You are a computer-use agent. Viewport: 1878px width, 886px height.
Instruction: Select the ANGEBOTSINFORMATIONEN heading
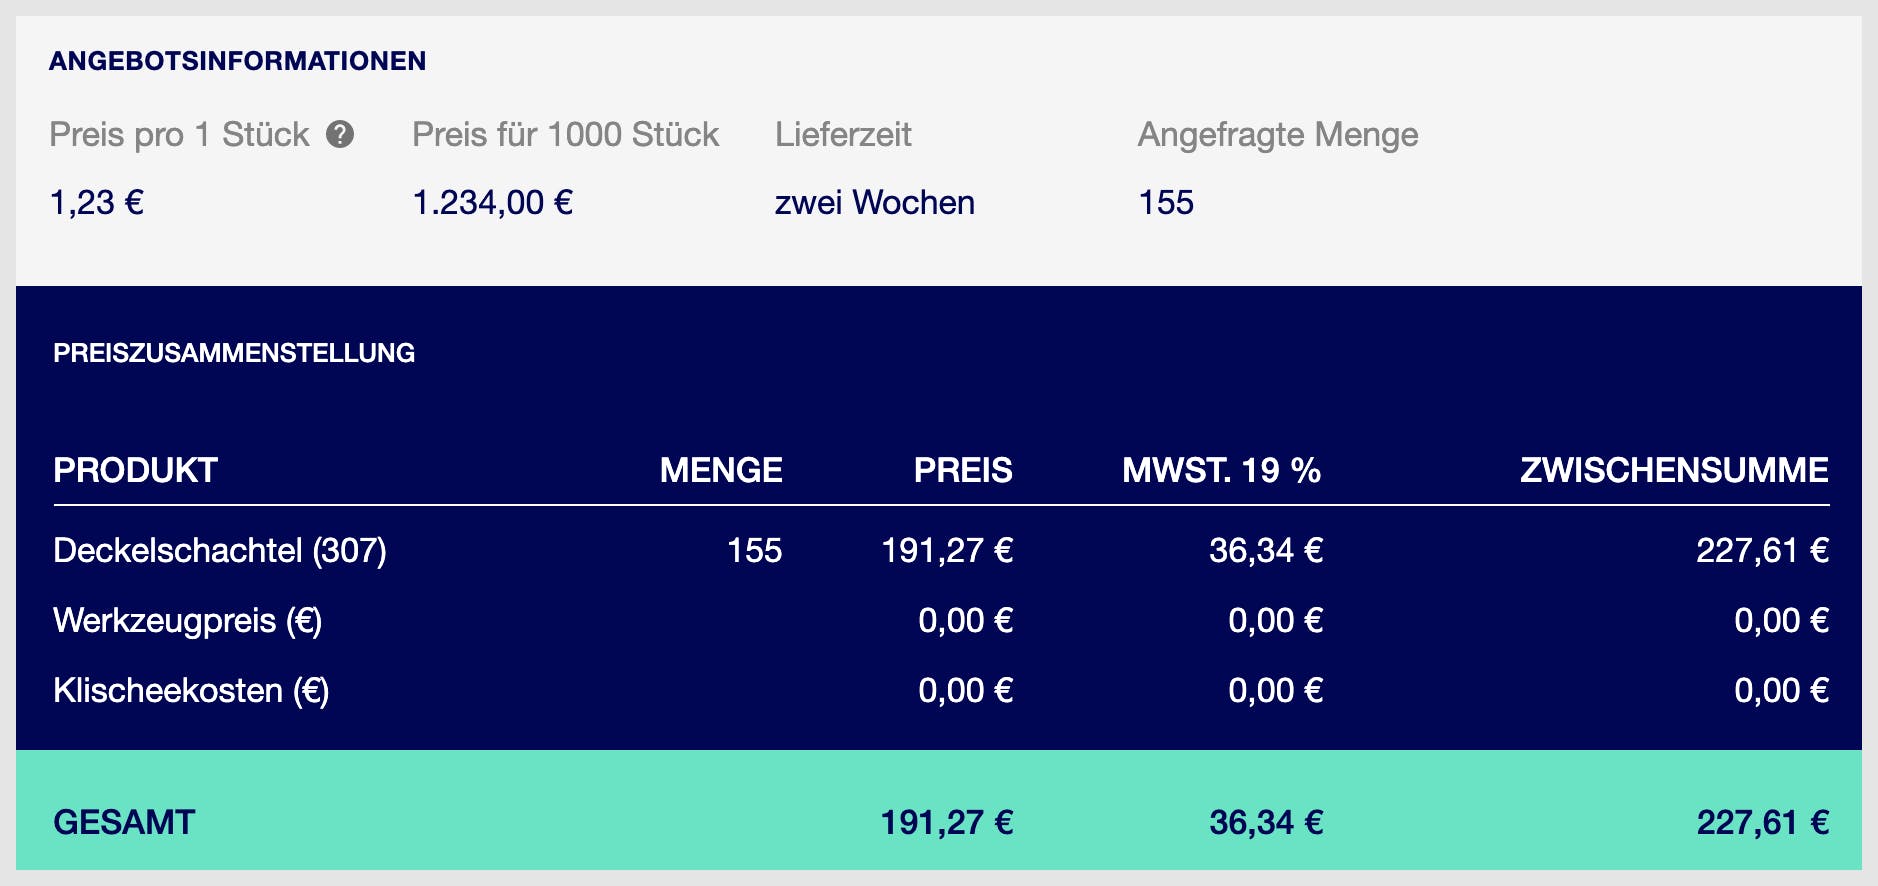pos(238,61)
